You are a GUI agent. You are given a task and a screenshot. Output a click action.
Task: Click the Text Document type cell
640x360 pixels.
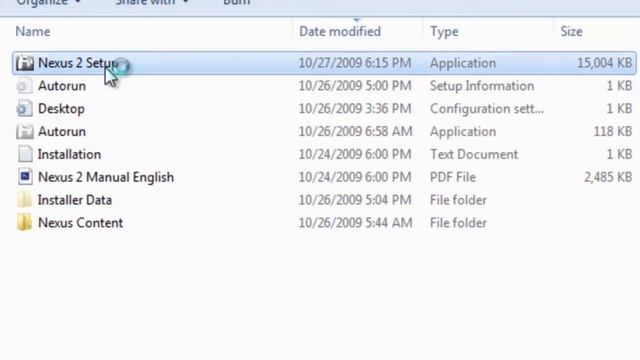point(473,155)
